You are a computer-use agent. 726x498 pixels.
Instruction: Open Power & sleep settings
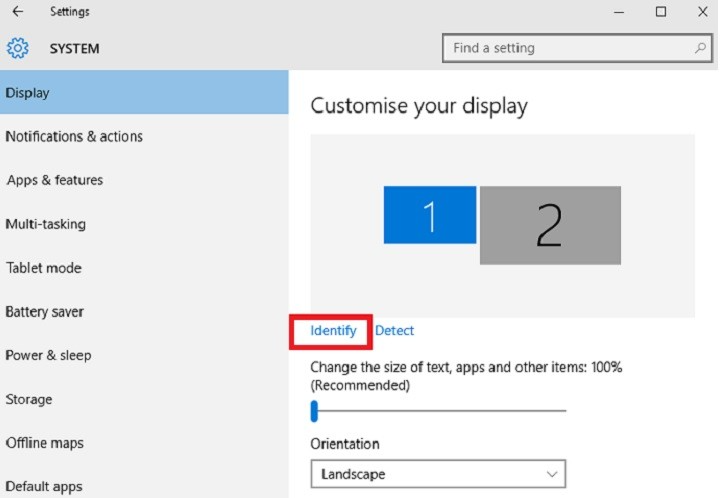[144, 355]
